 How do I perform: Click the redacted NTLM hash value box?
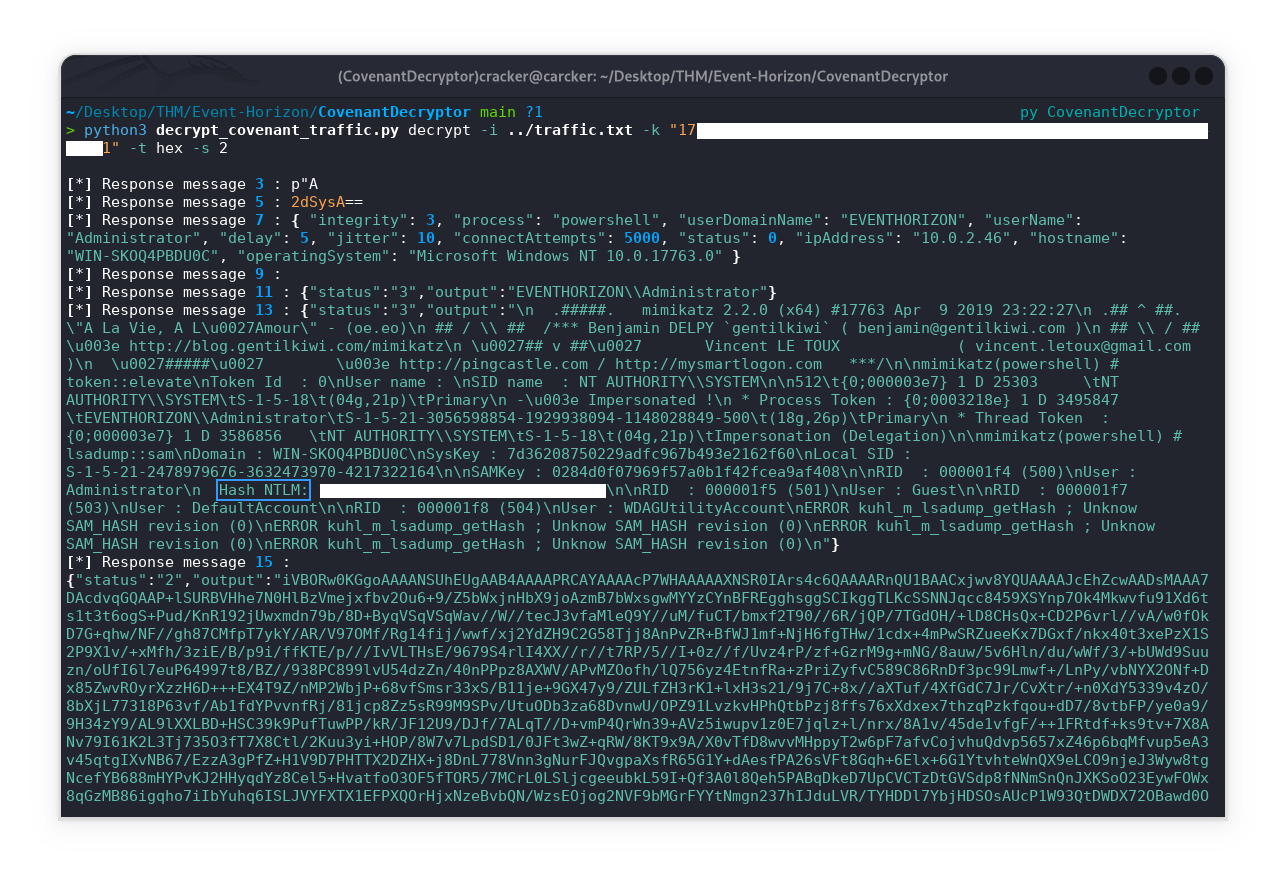pyautogui.click(x=462, y=490)
